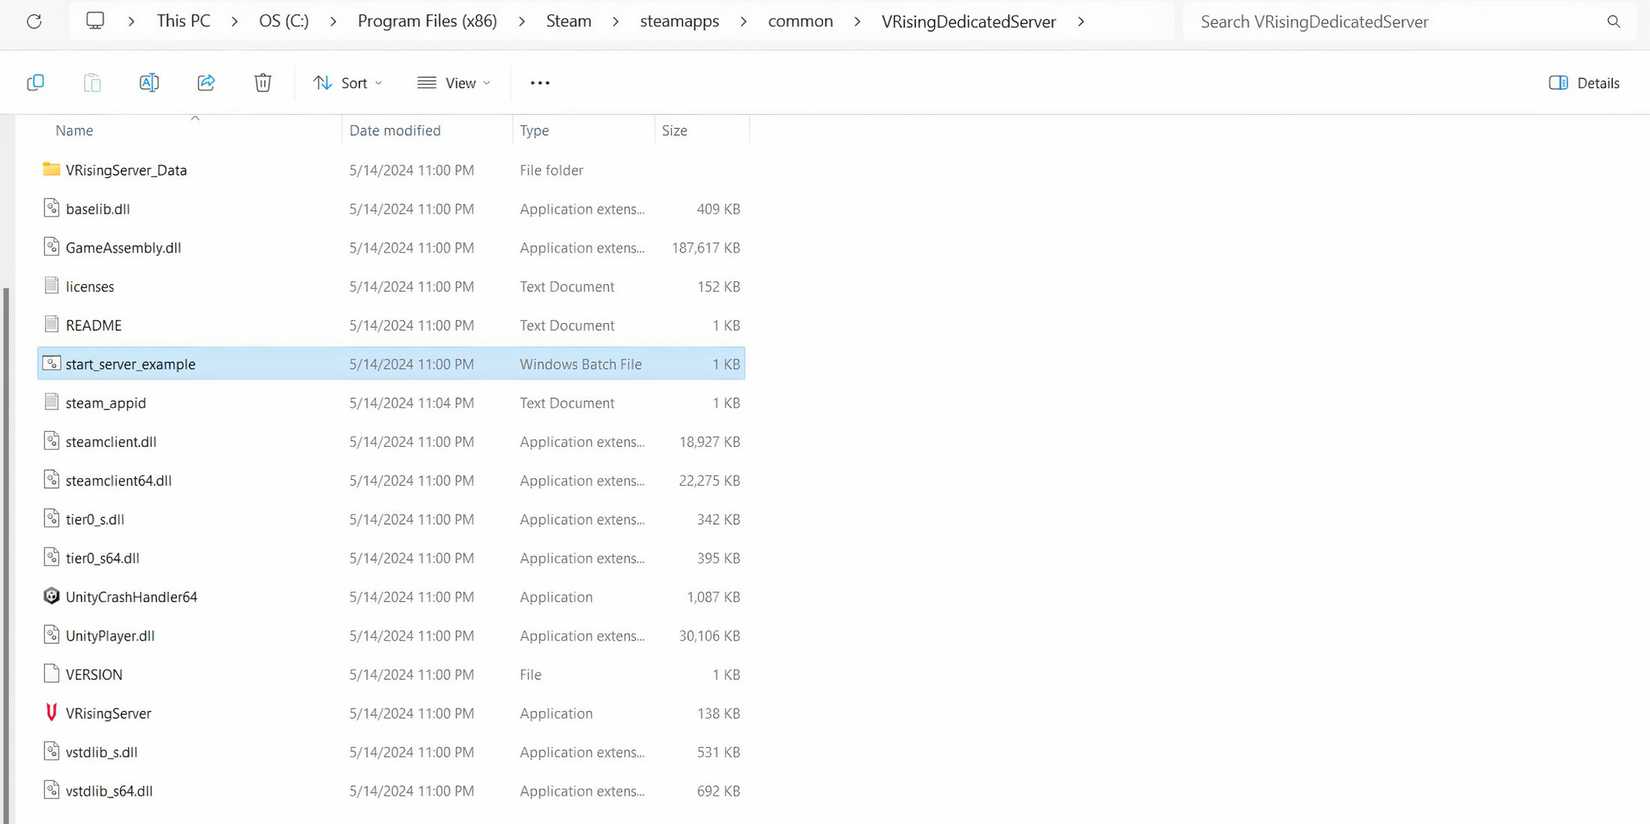Click the Copy icon in toolbar
This screenshot has width=1650, height=824.
coord(36,83)
